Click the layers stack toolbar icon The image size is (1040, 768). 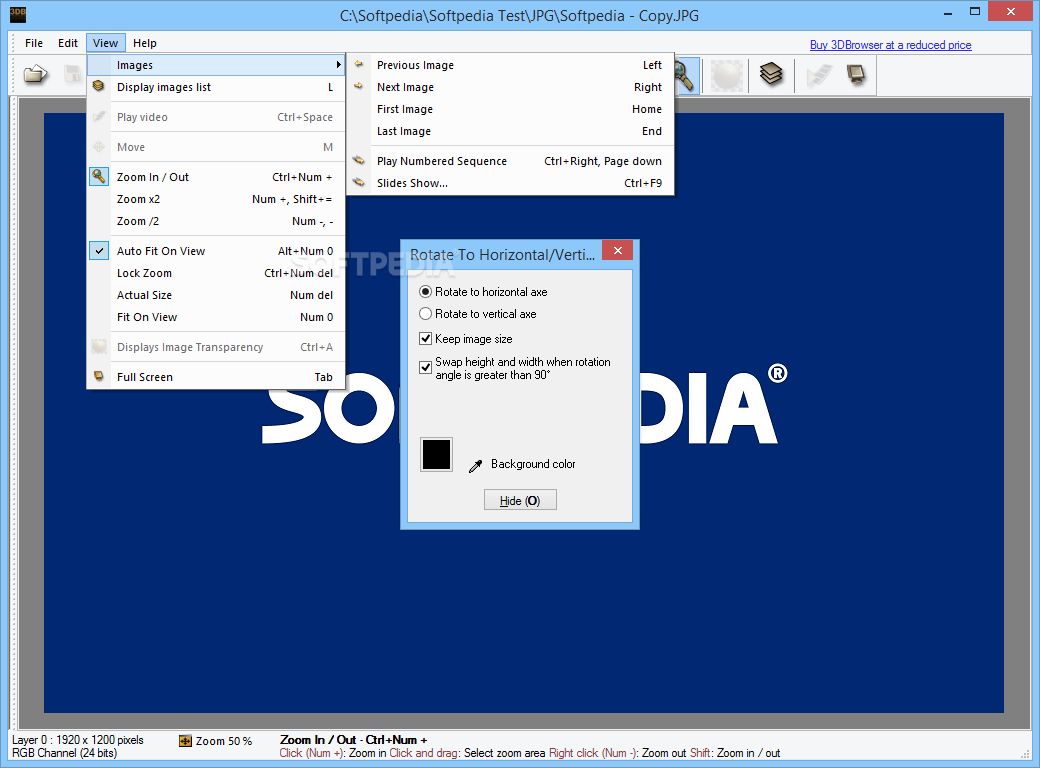771,74
